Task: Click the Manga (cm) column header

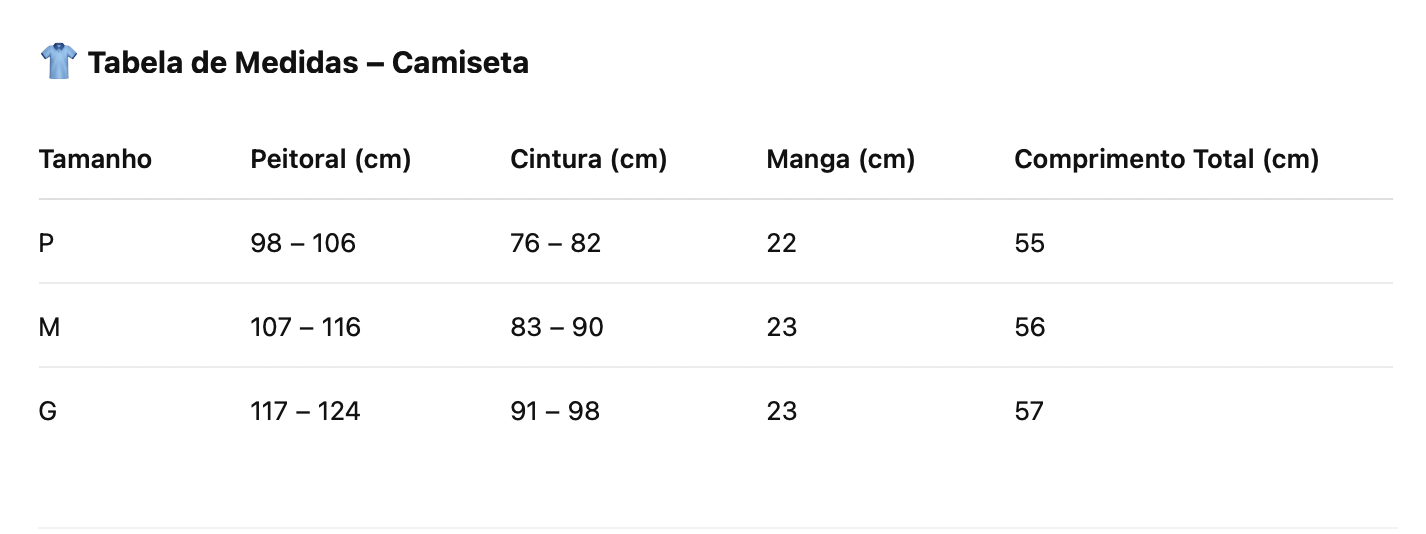Action: coord(840,159)
